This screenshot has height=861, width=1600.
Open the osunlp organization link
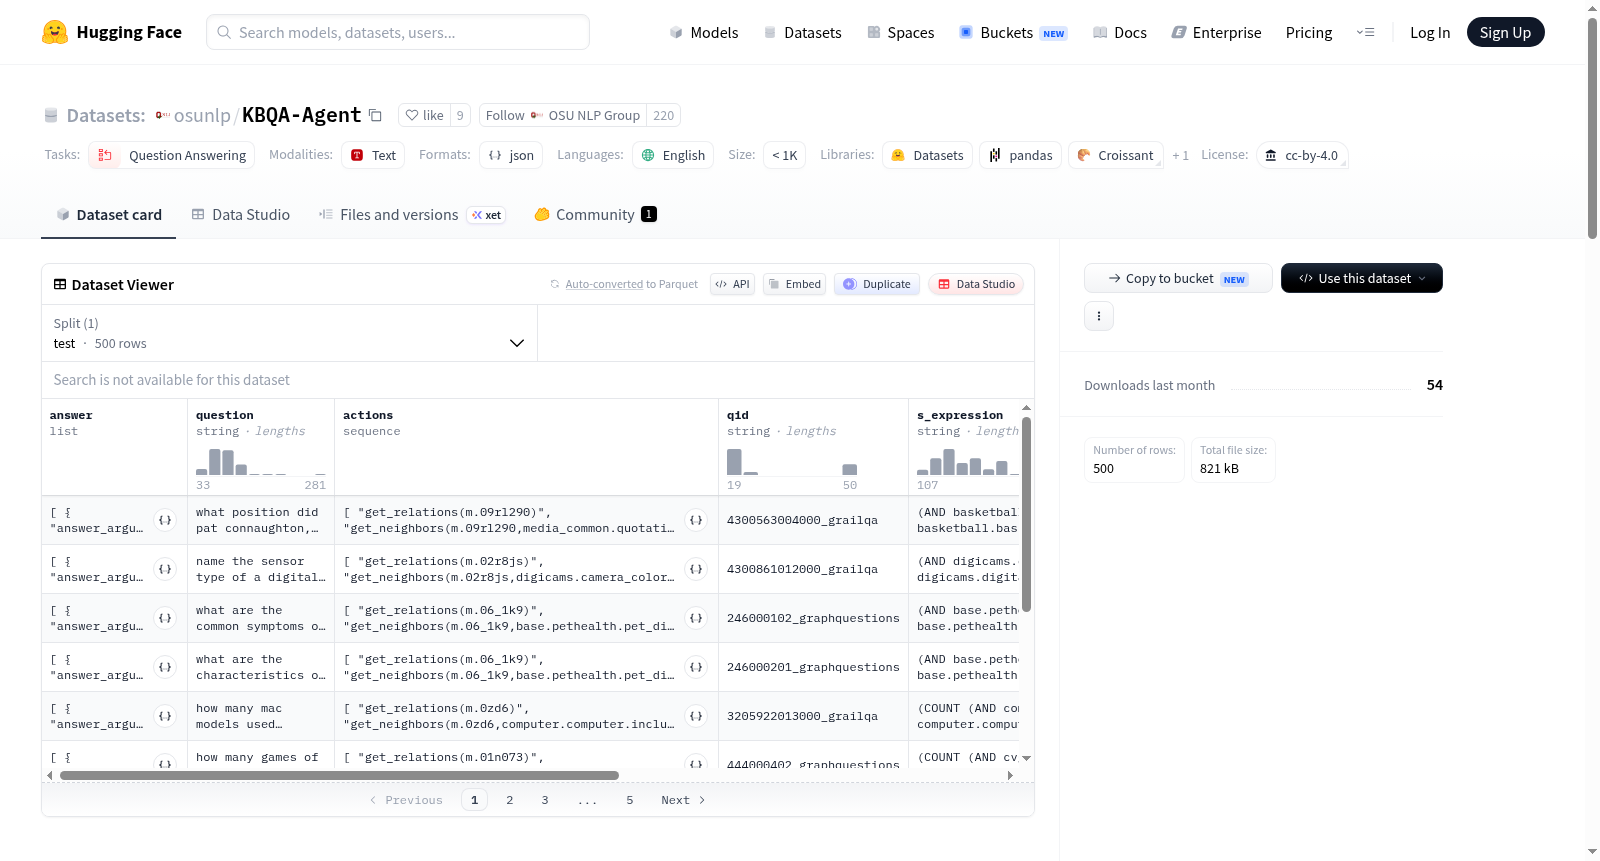202,115
